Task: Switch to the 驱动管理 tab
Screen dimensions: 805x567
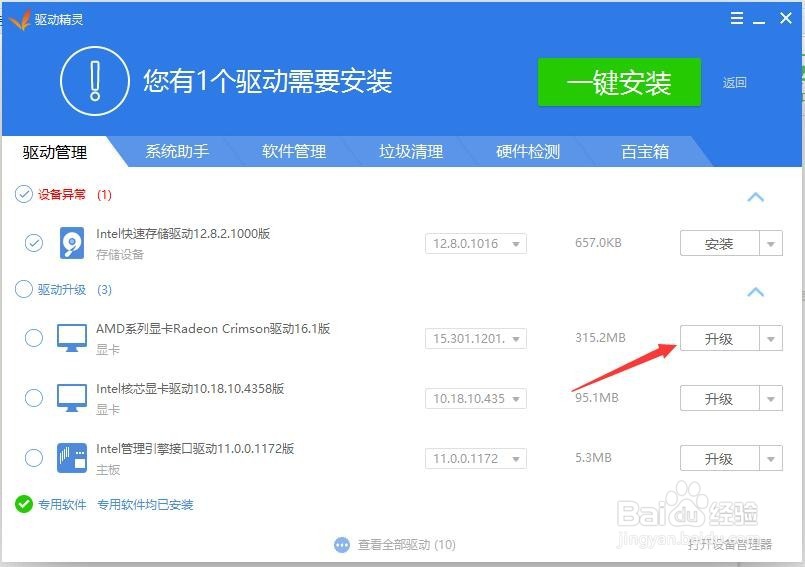Action: (x=55, y=152)
